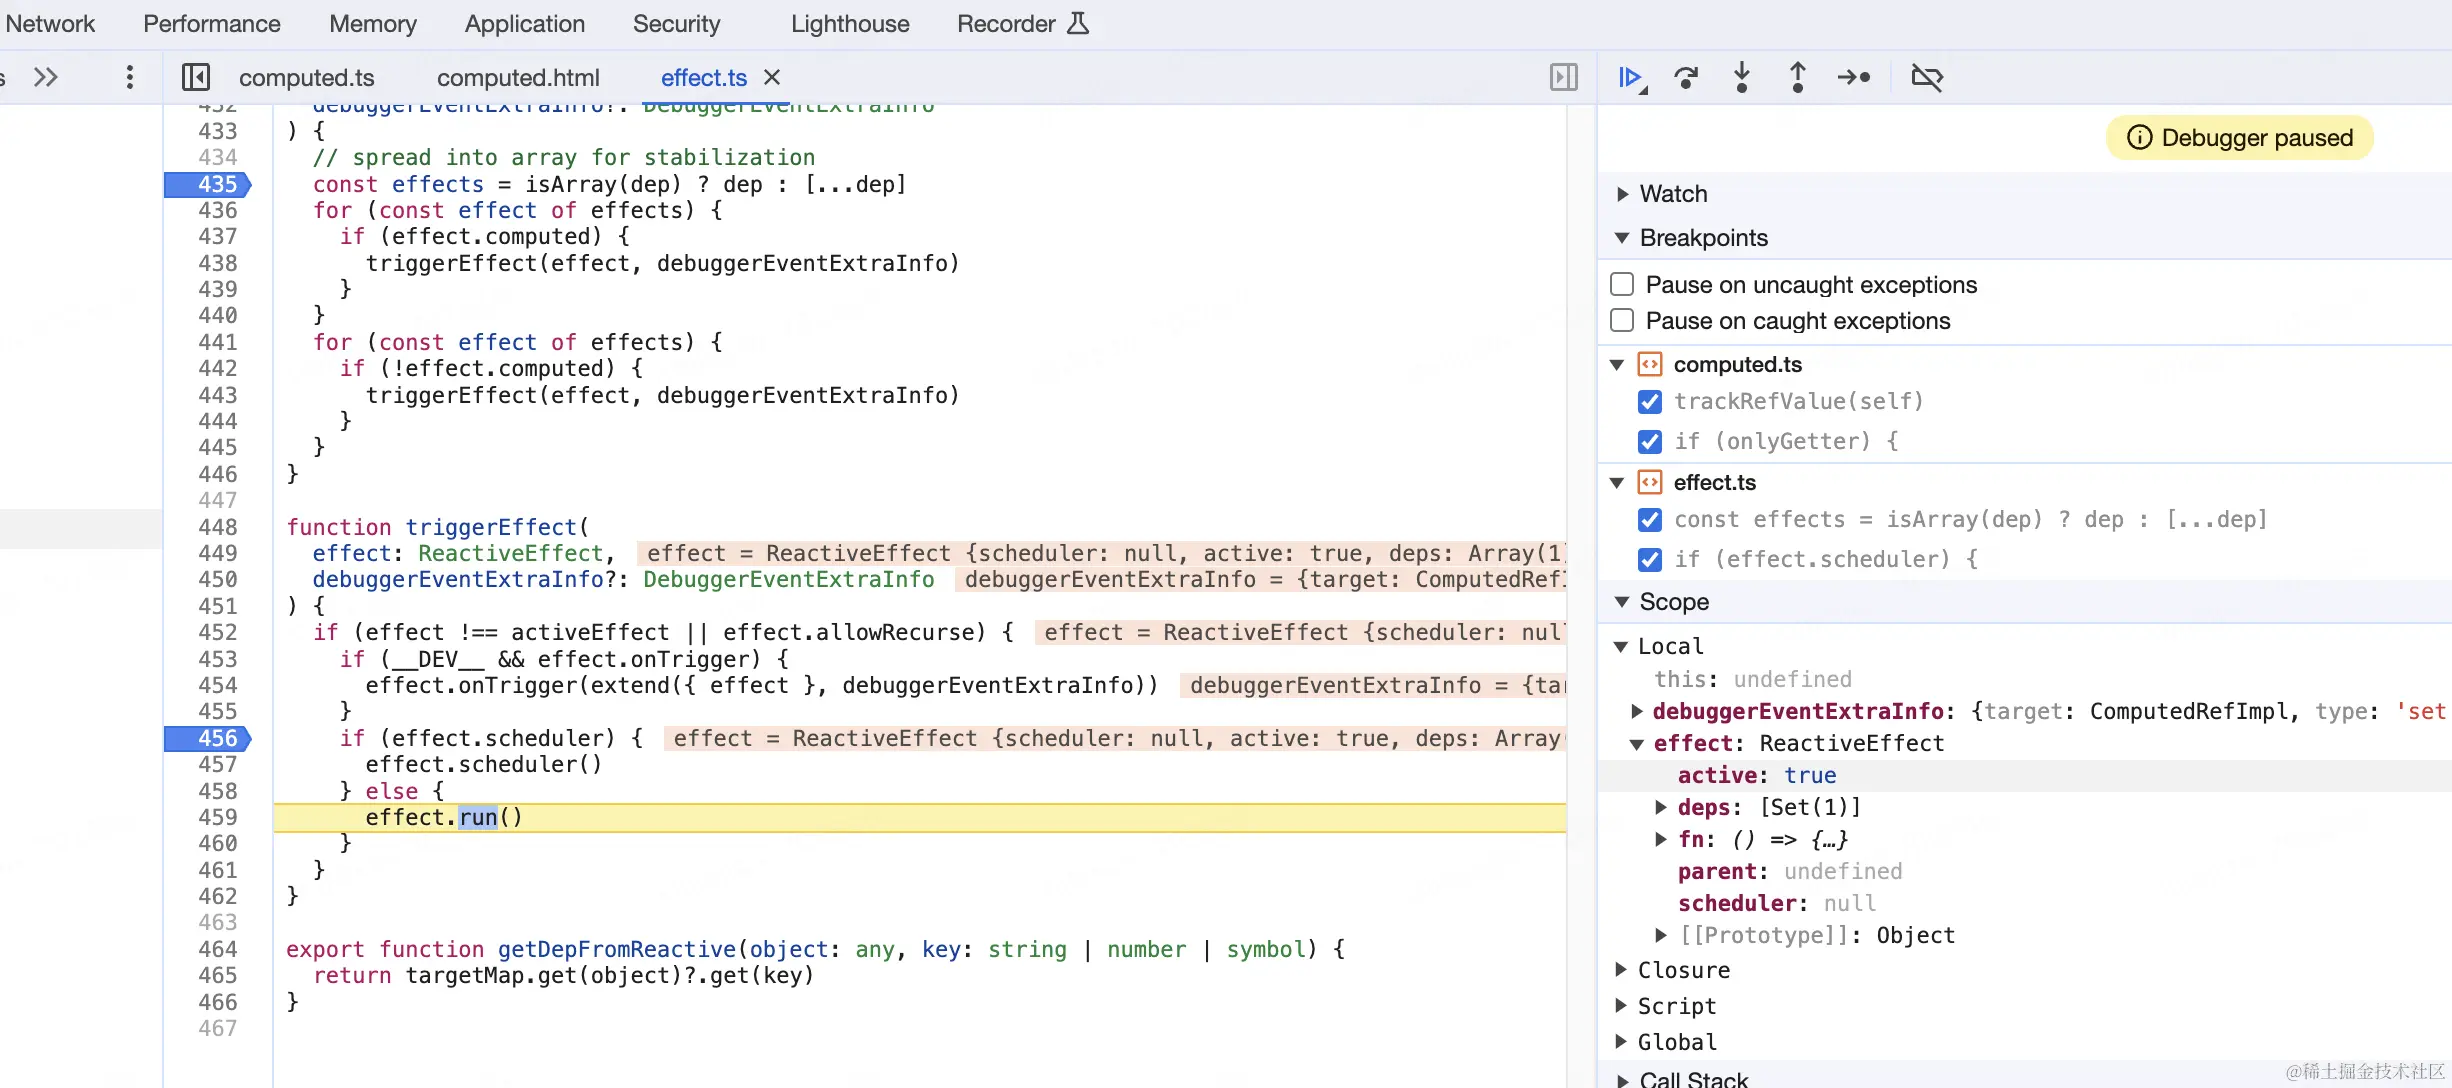Open the Security panel
This screenshot has width=2452, height=1088.
[676, 24]
